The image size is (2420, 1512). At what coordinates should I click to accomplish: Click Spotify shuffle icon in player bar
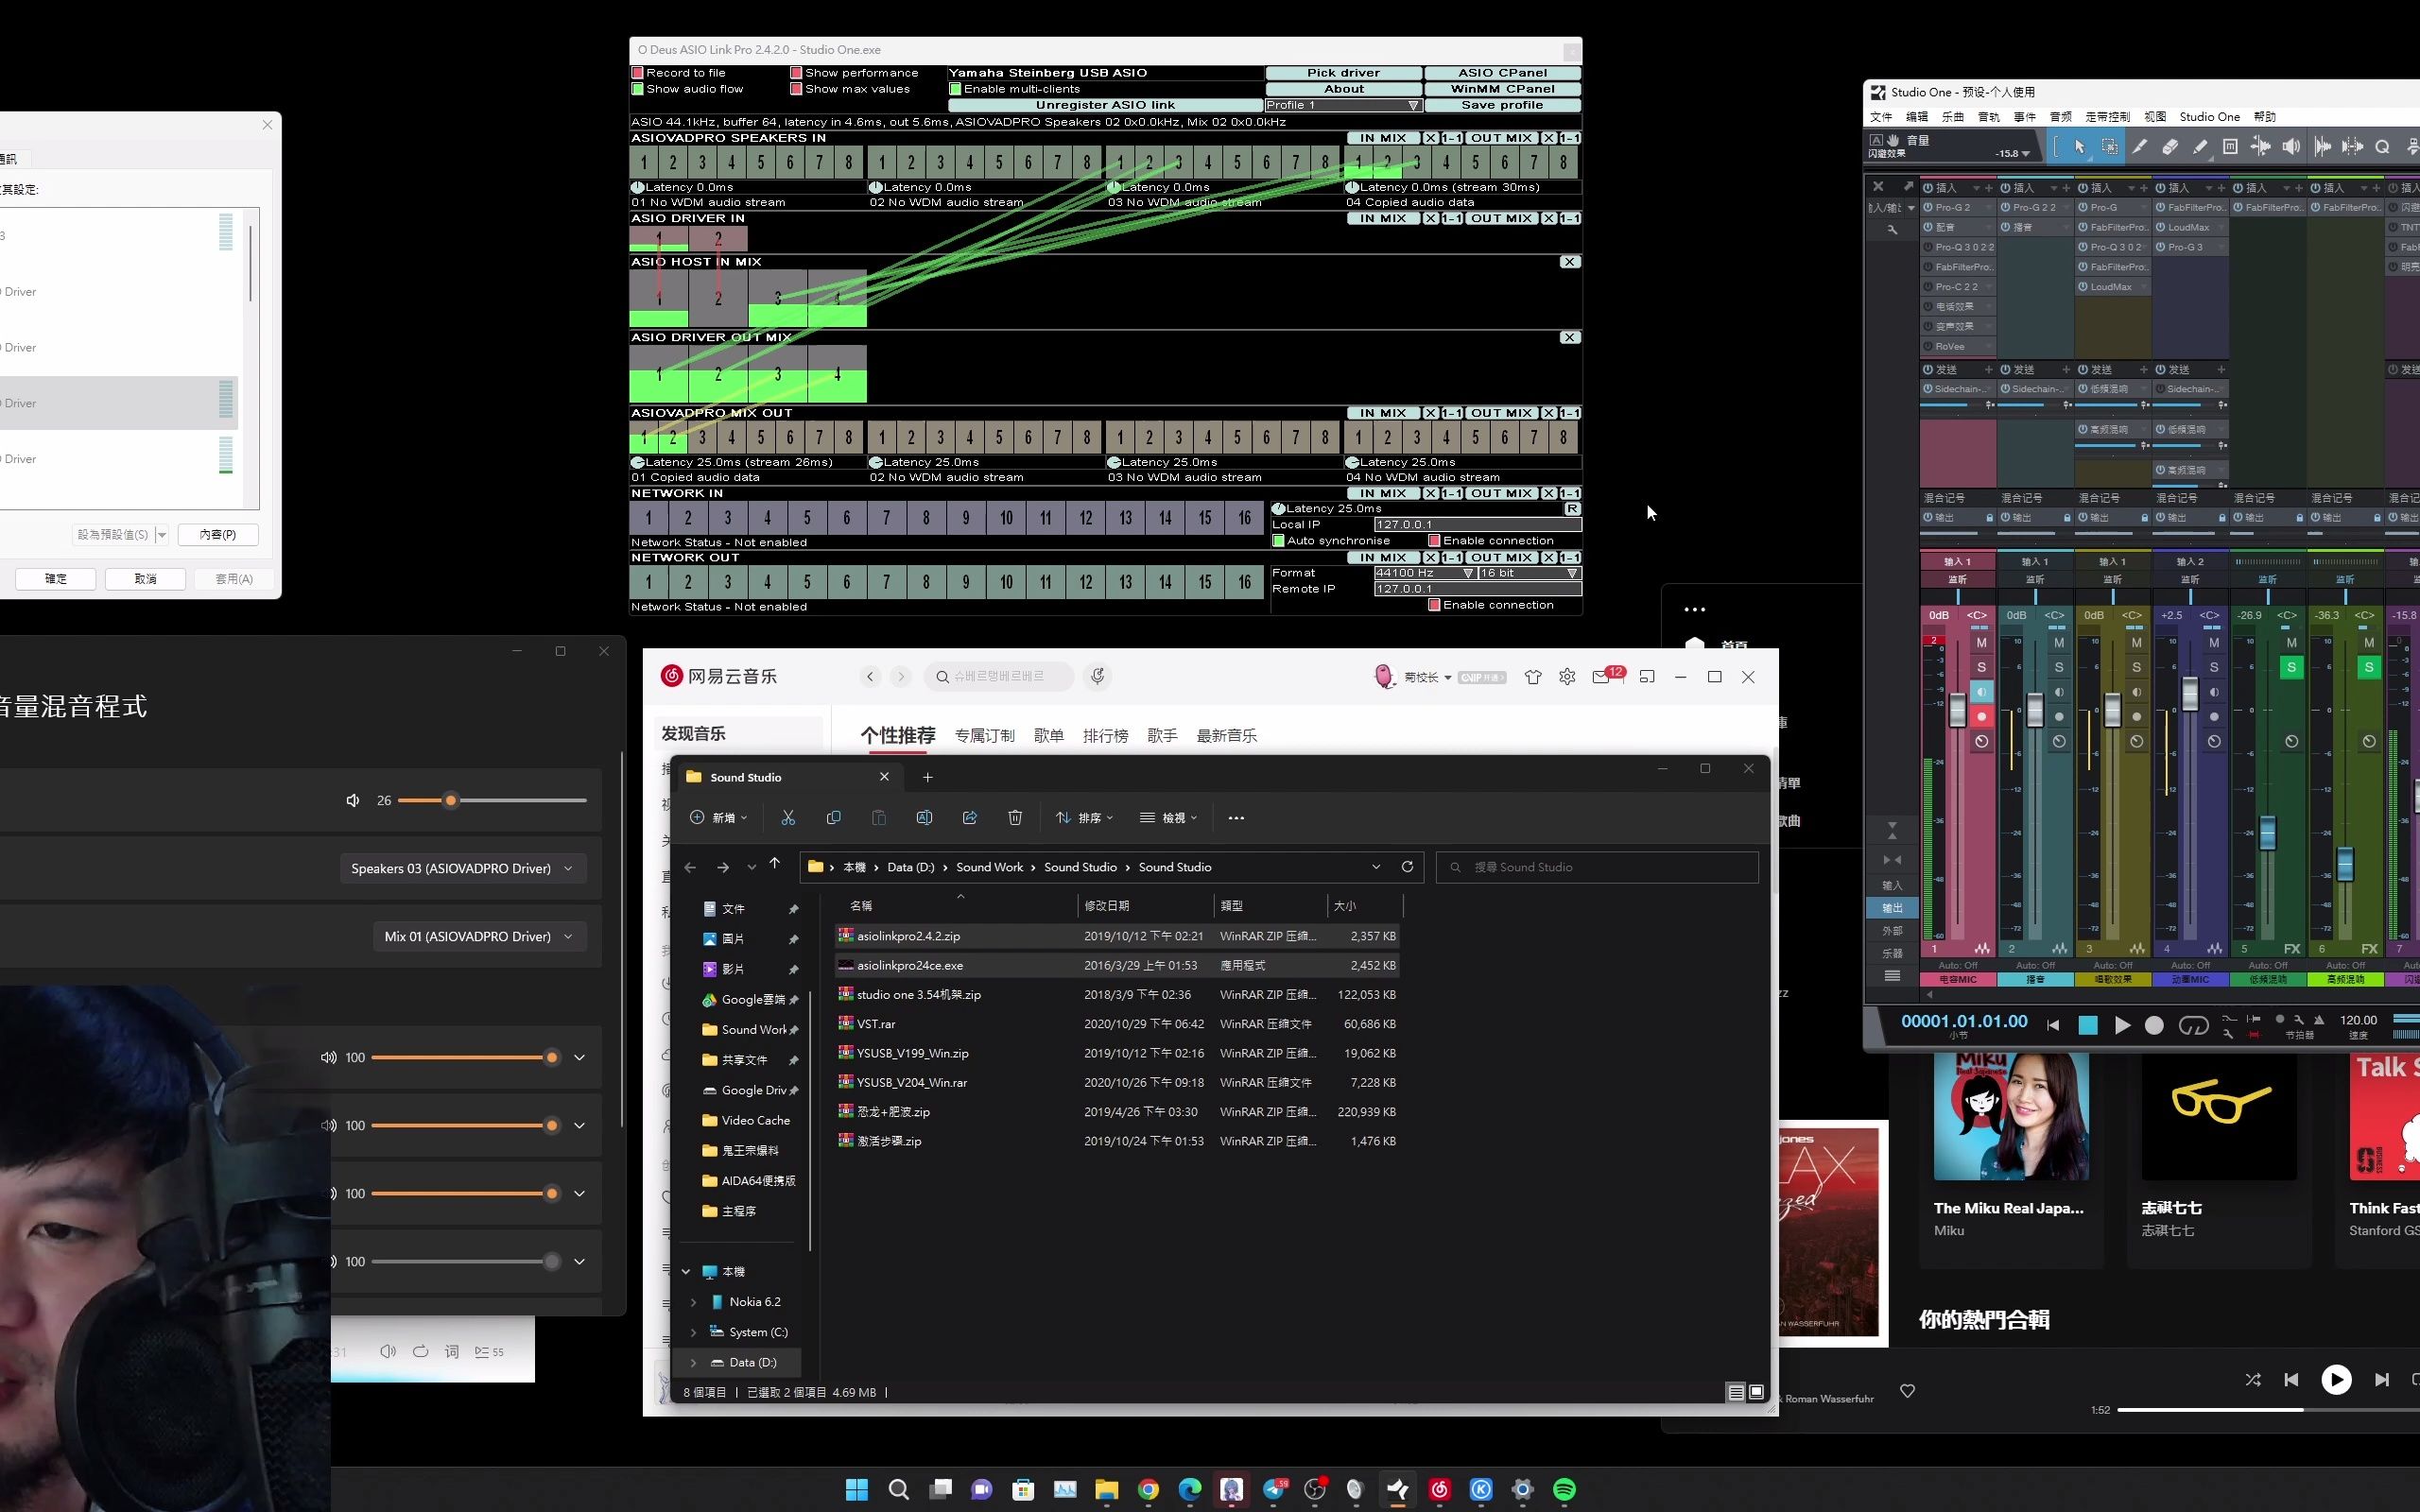[x=2253, y=1380]
